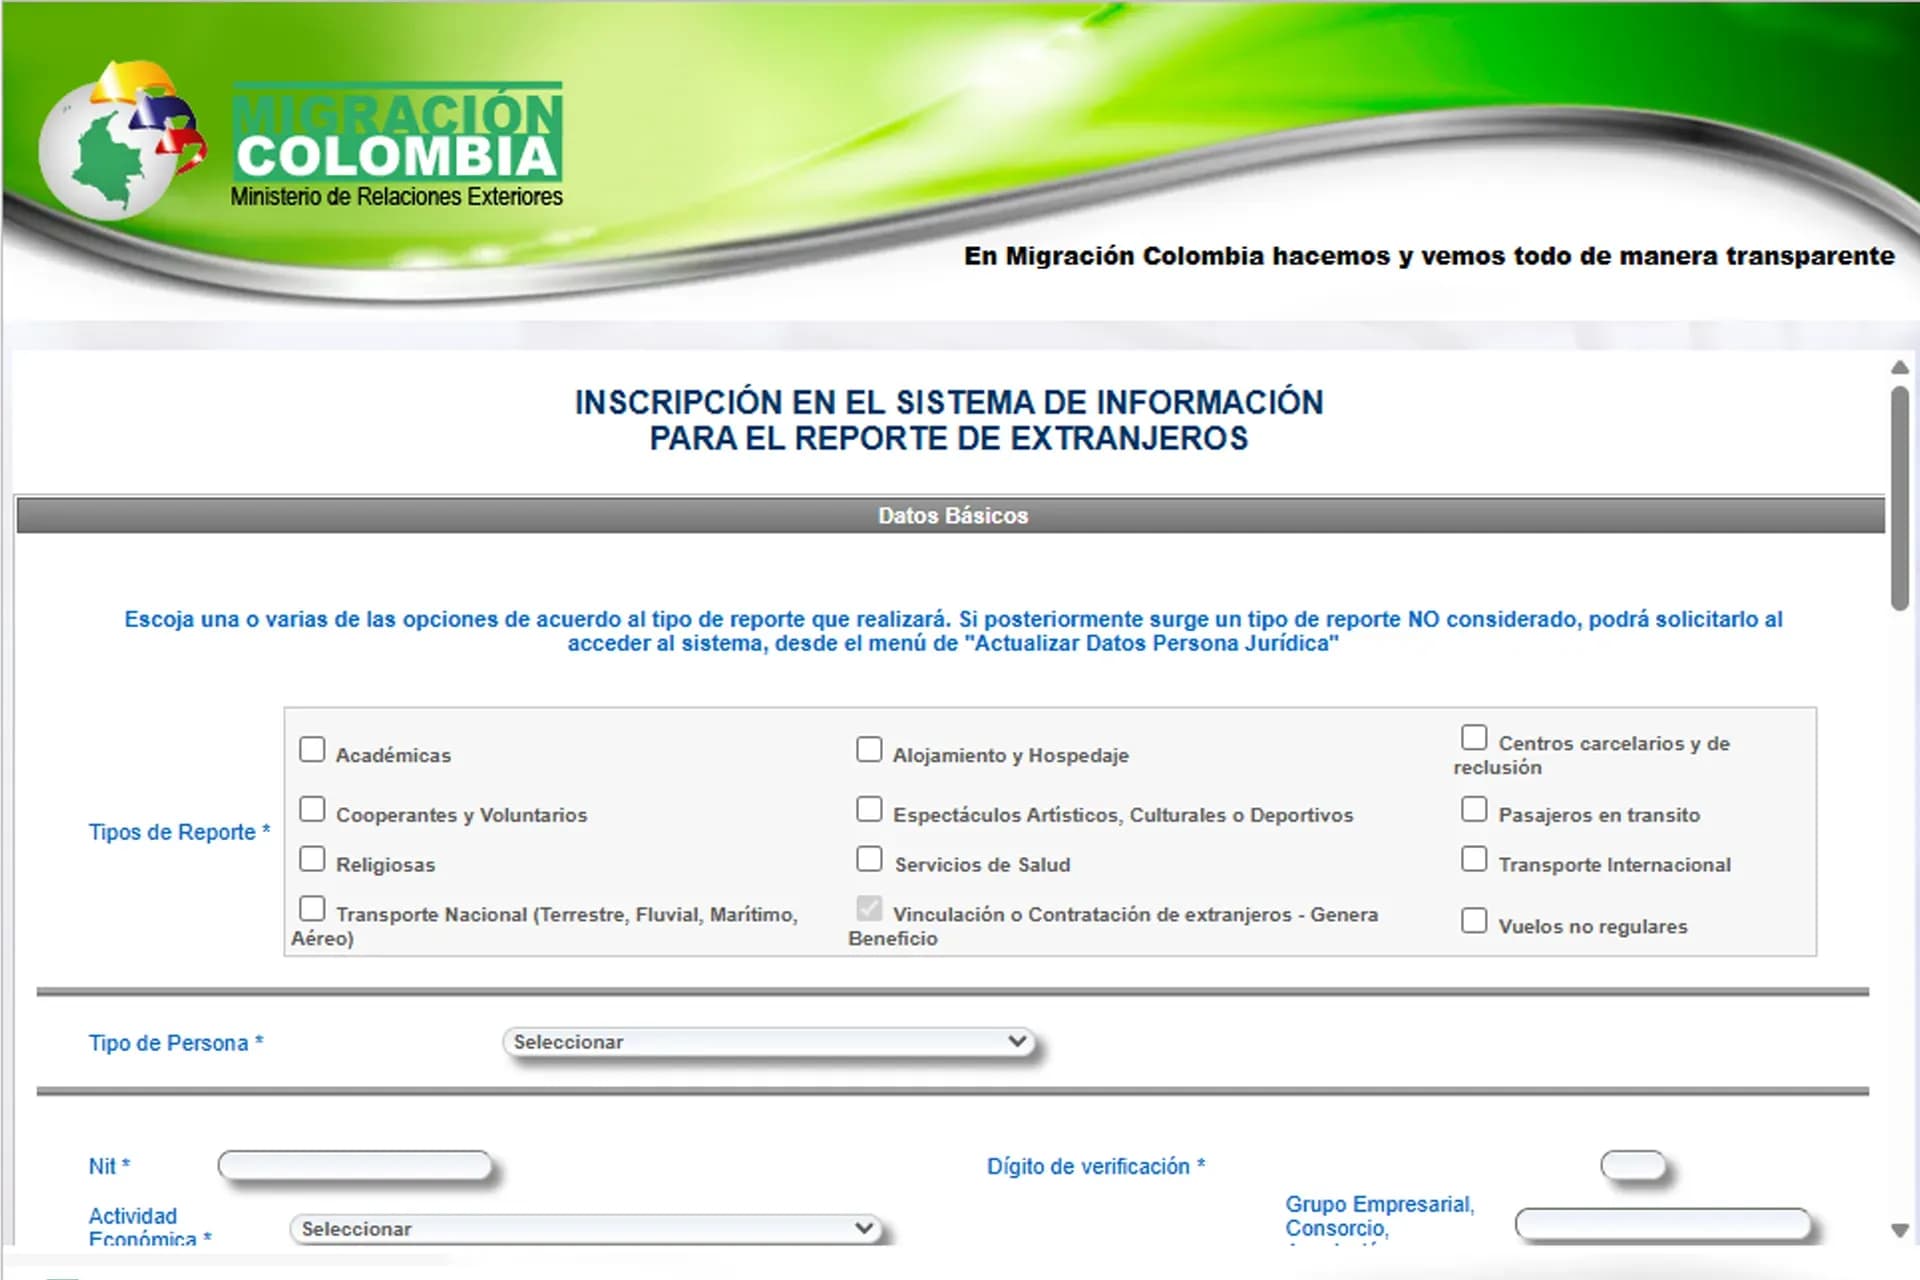
Task: Click the Grupo Empresarial, Consorcio field
Action: [x=1663, y=1224]
